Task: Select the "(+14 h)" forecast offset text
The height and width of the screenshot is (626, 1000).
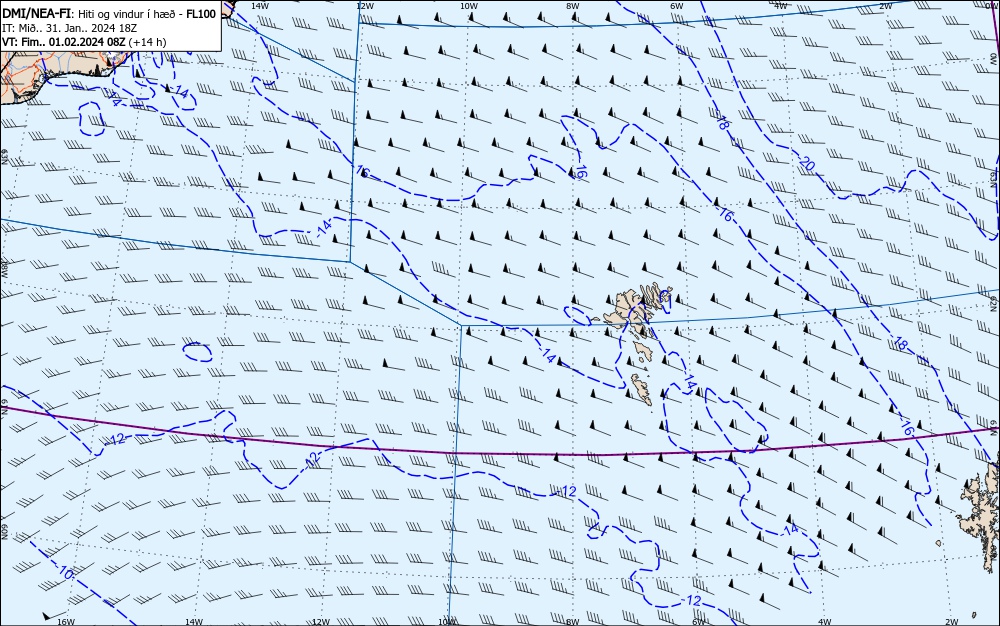Action: pos(147,42)
